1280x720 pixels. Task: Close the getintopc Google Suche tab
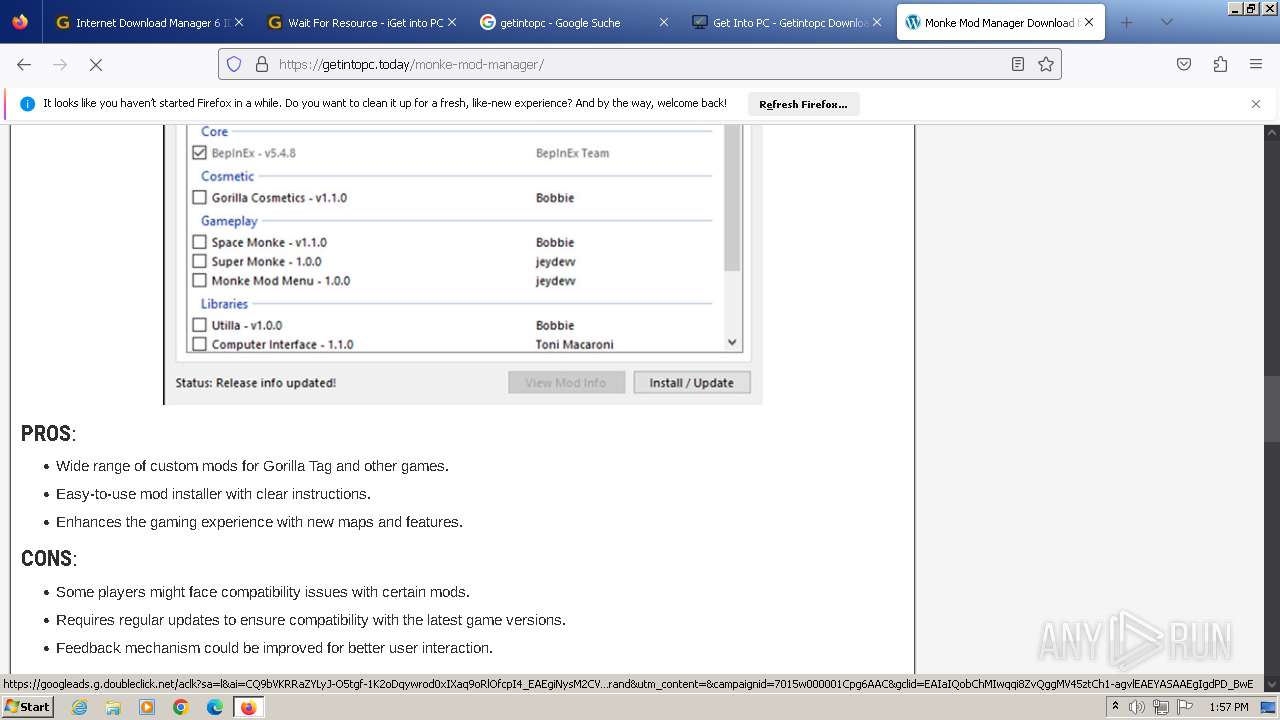coord(664,22)
